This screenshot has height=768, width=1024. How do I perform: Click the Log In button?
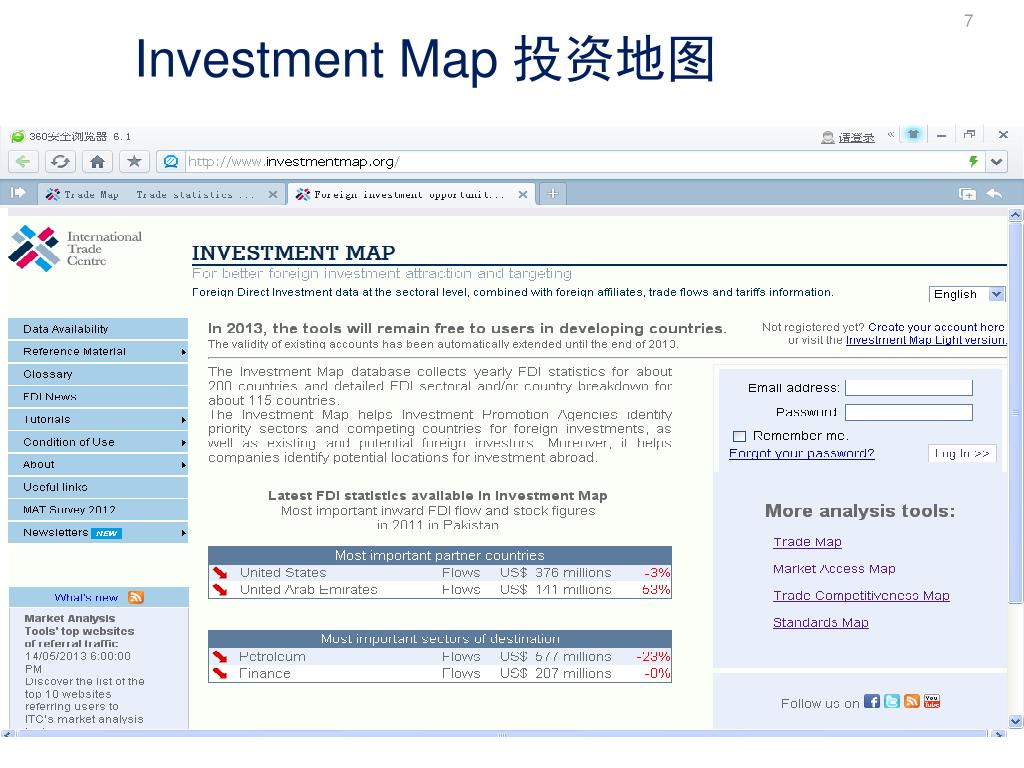(962, 453)
